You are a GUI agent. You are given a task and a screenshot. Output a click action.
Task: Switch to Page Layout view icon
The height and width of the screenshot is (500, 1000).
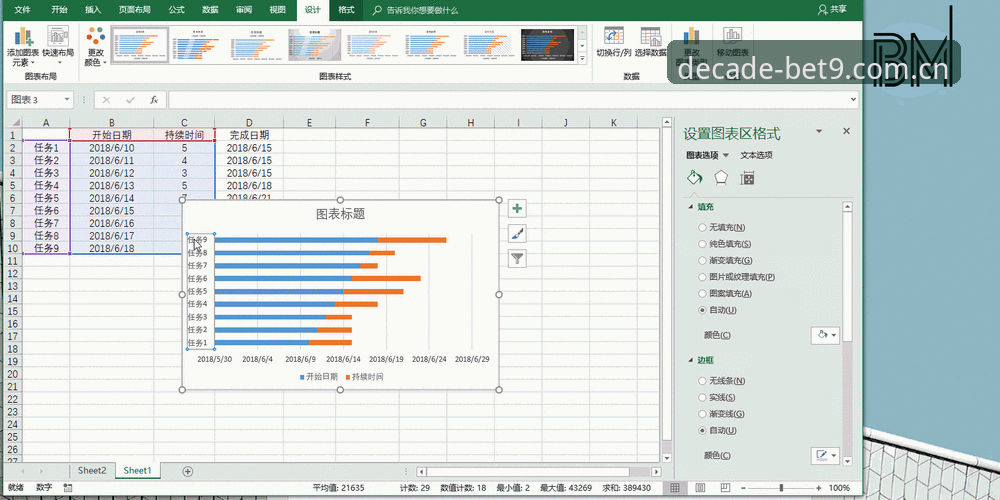coord(700,488)
